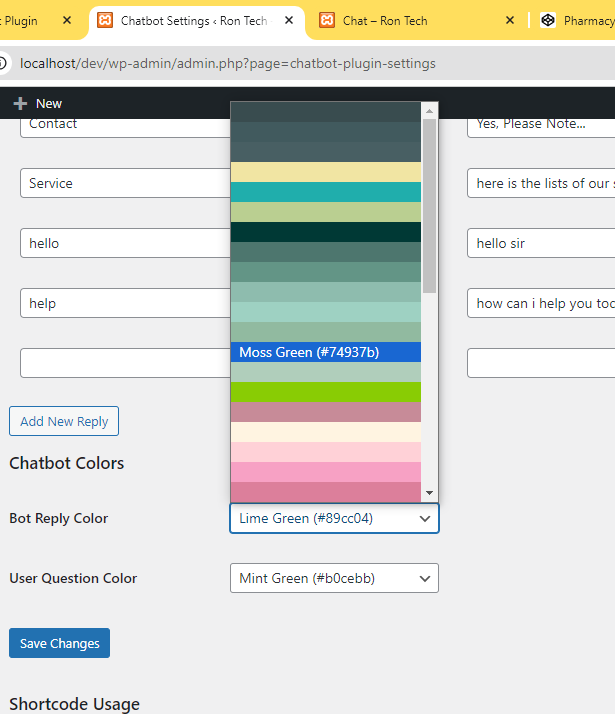The height and width of the screenshot is (714, 615).
Task: Click the plus icon beside New
Action: tap(20, 103)
